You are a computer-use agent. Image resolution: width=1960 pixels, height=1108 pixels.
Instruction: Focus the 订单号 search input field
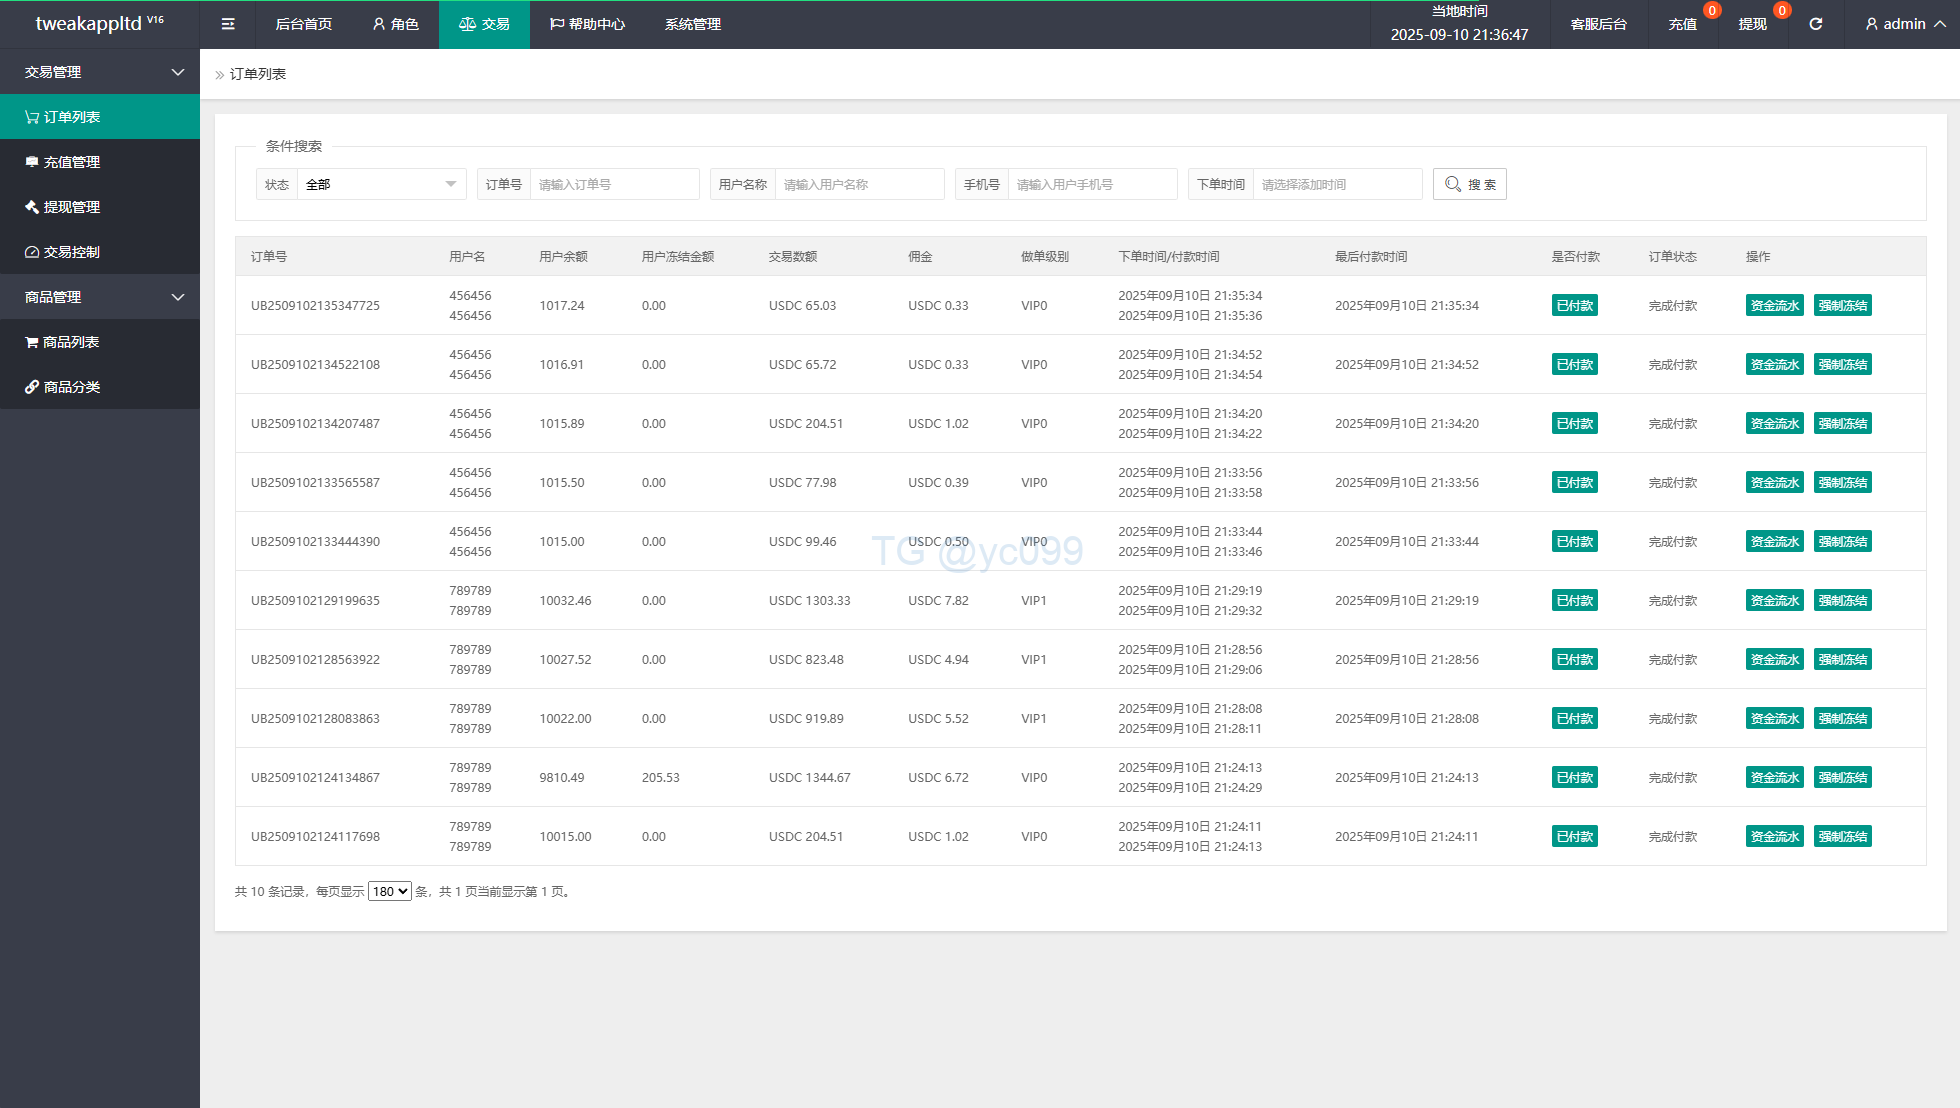(x=614, y=184)
